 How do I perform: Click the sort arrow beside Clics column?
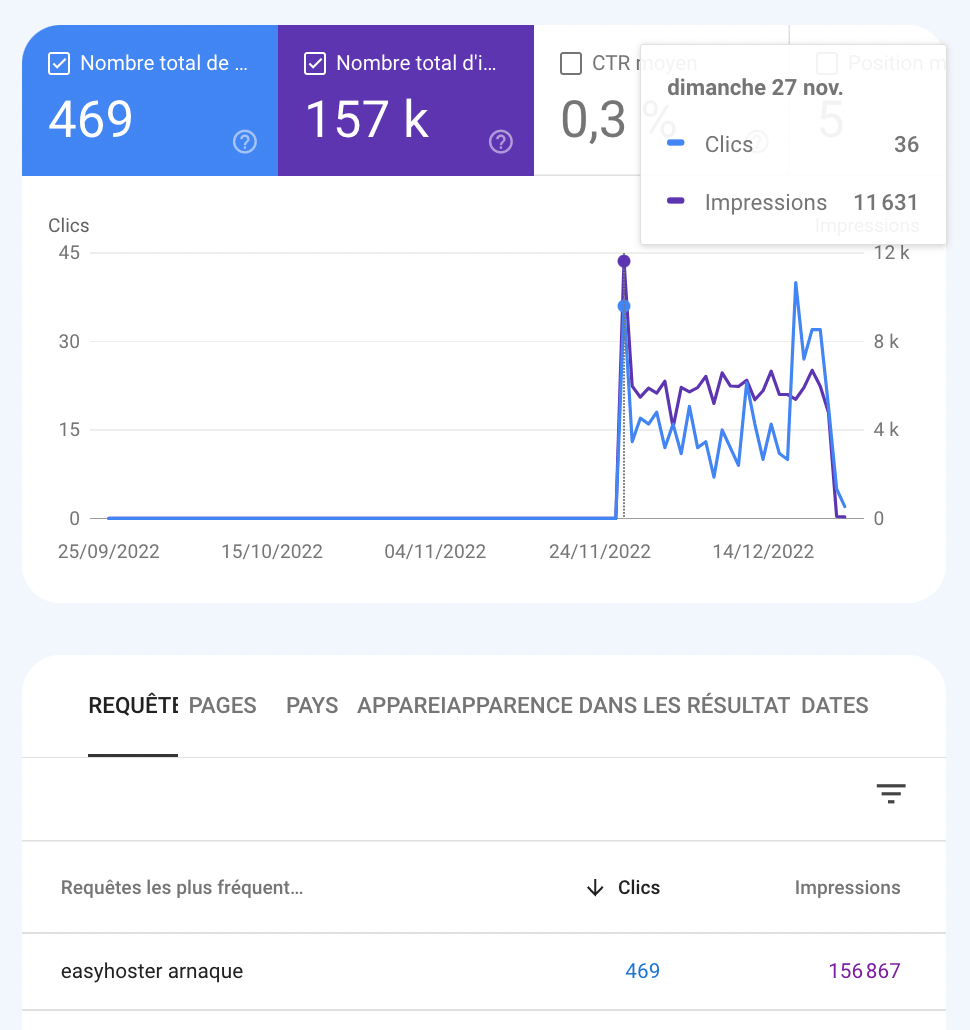tap(595, 888)
